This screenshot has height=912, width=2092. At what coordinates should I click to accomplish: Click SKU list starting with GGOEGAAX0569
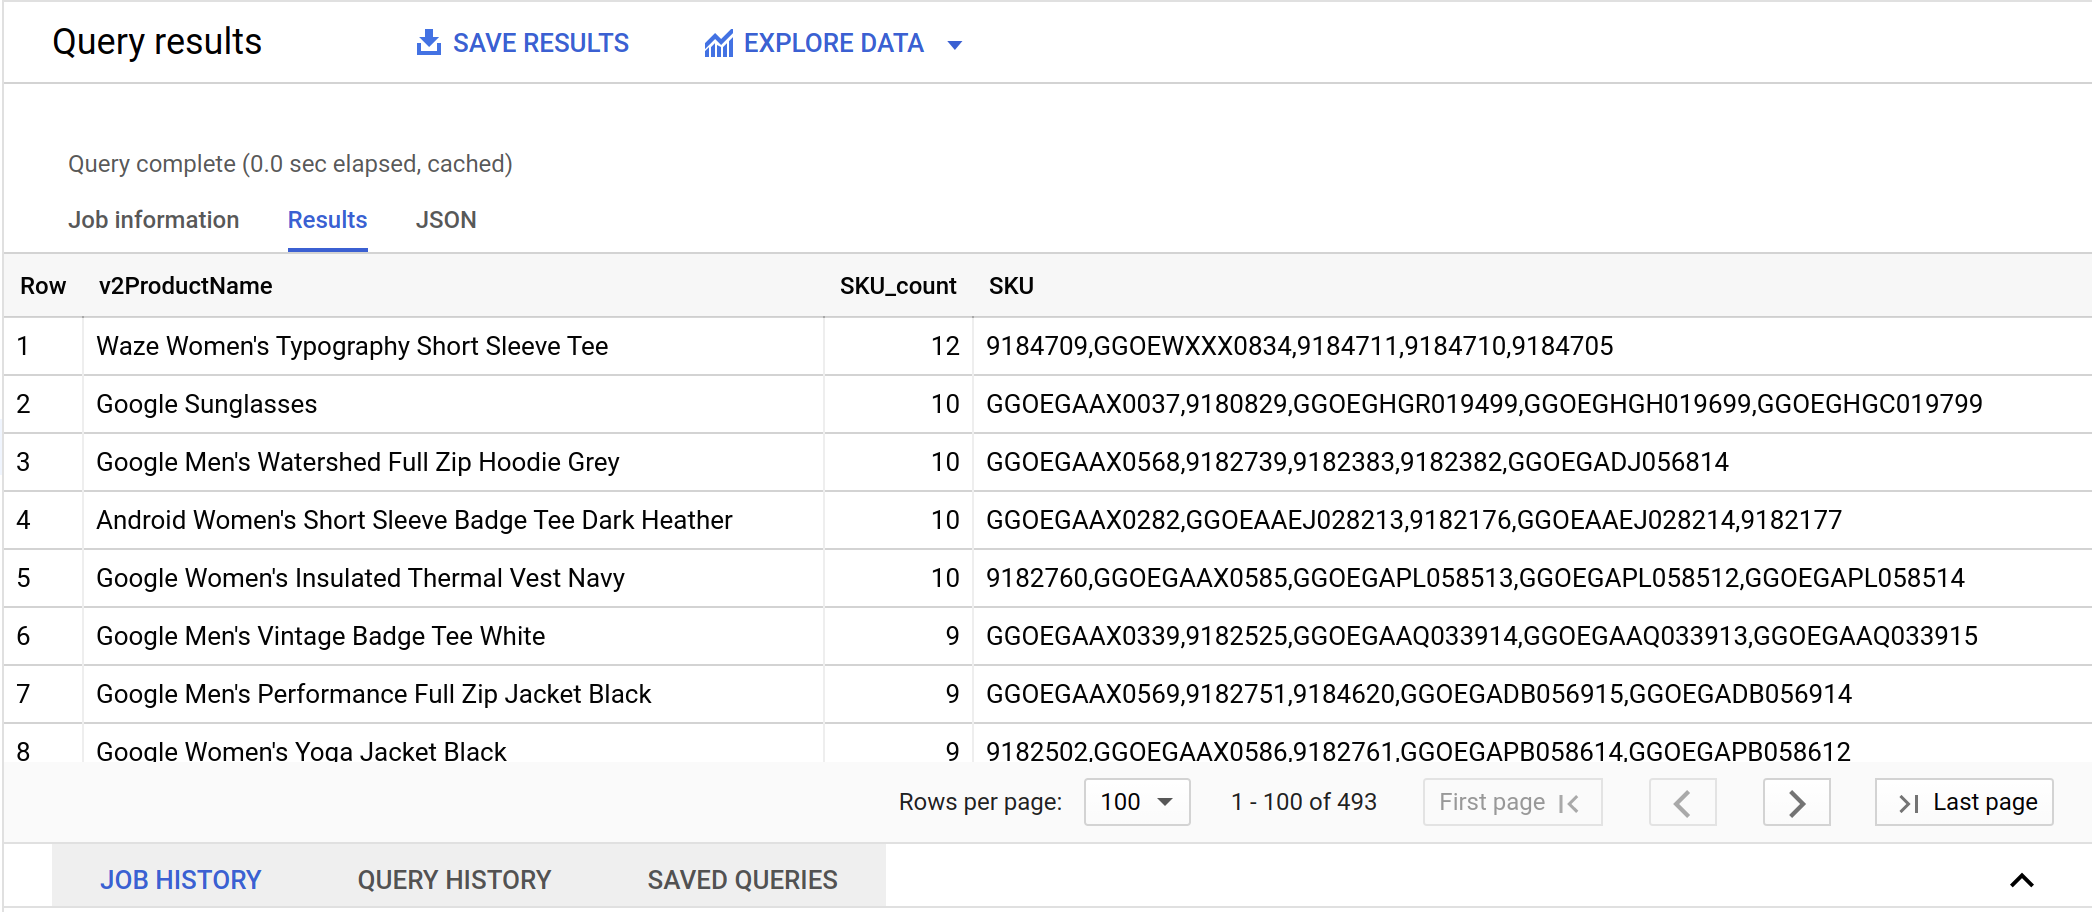pos(1419,694)
